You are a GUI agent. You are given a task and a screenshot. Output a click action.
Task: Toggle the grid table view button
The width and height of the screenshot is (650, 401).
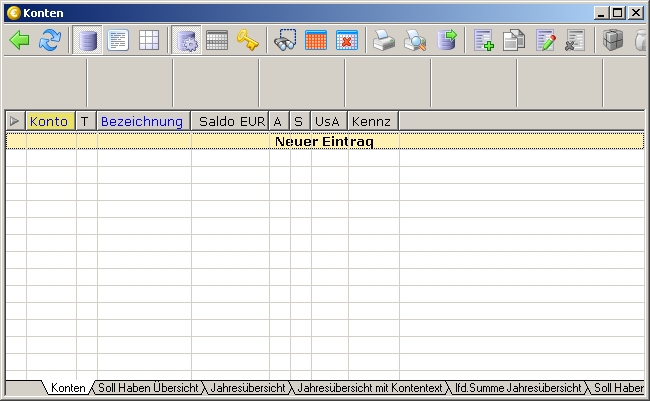click(149, 40)
